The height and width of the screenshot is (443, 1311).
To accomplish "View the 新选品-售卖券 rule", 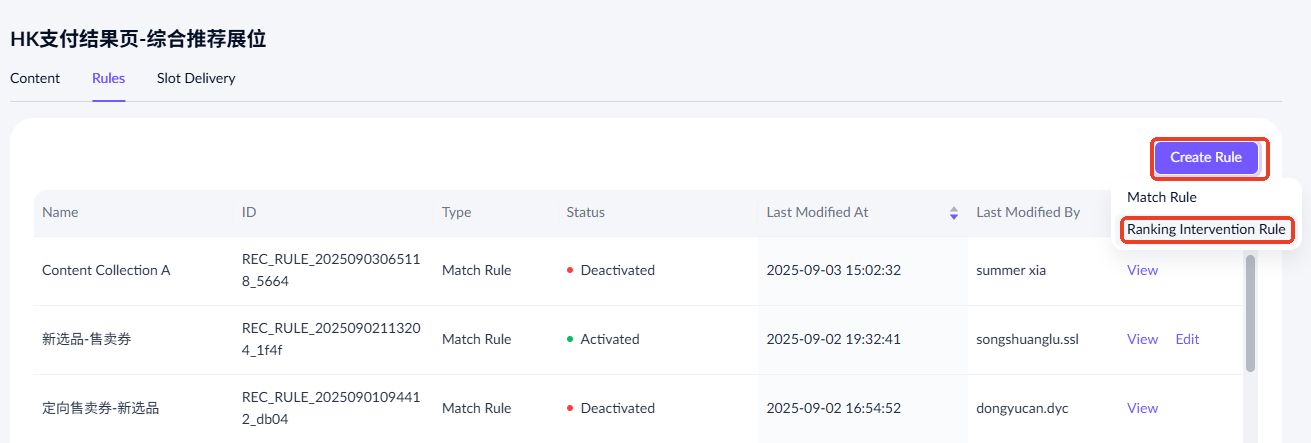I will pos(1142,339).
